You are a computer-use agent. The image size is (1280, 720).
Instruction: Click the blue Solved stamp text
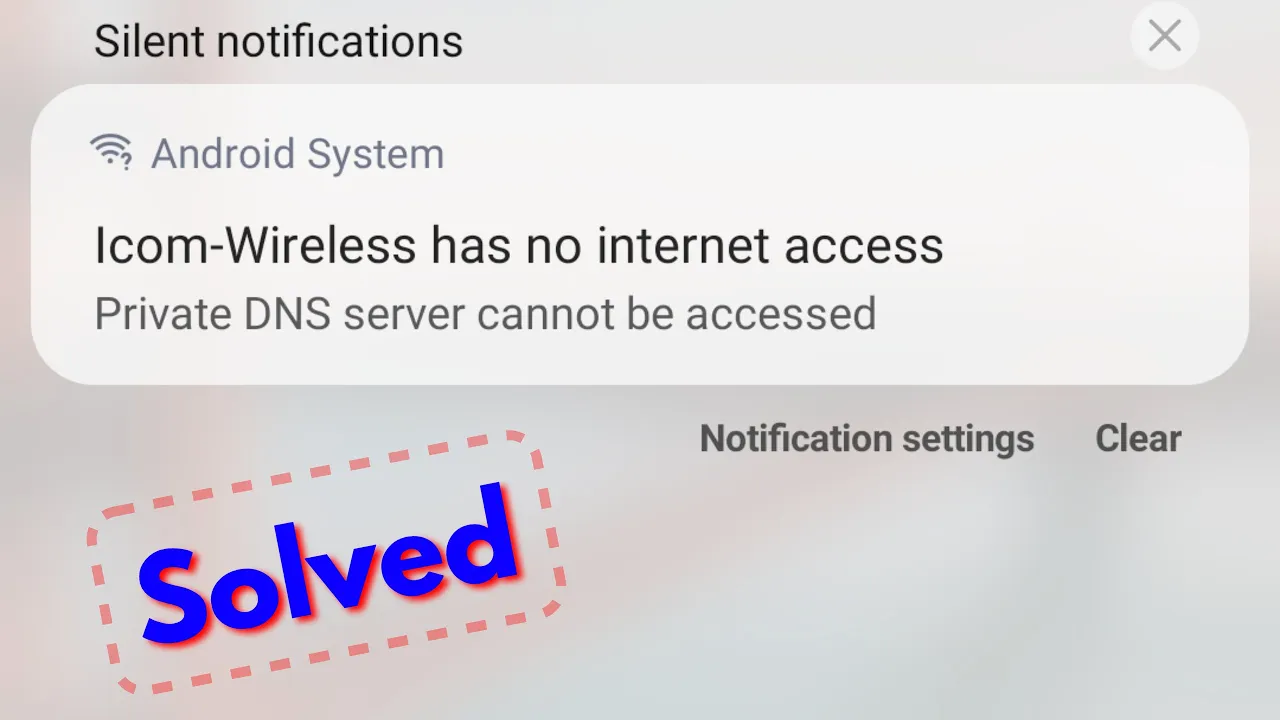pyautogui.click(x=330, y=565)
